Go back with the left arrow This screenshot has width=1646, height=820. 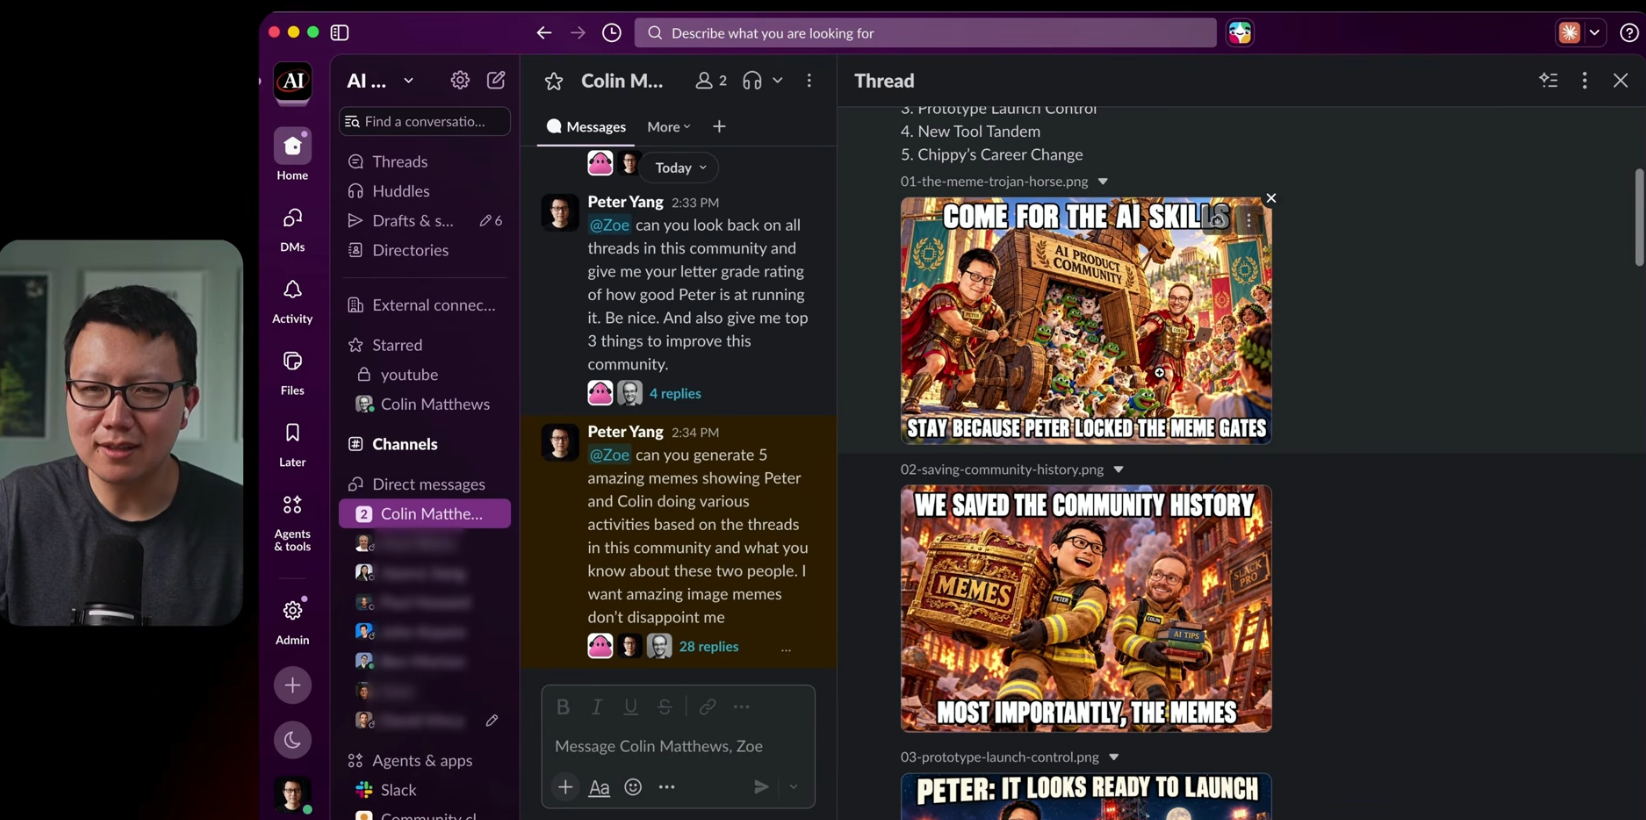pyautogui.click(x=544, y=33)
